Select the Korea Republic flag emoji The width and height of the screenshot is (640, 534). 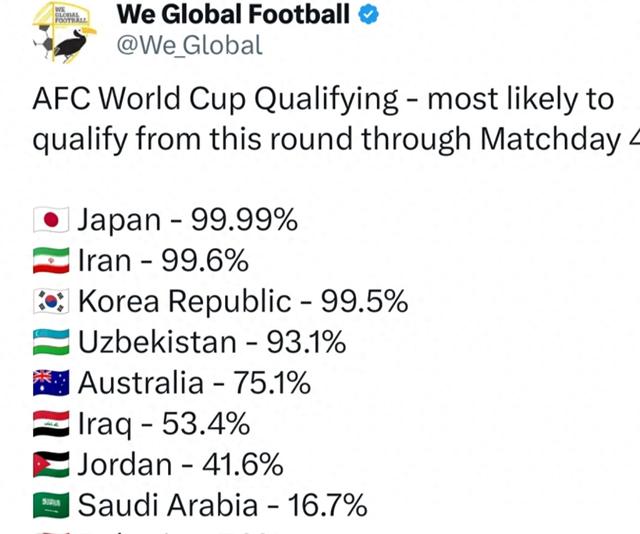click(x=51, y=301)
